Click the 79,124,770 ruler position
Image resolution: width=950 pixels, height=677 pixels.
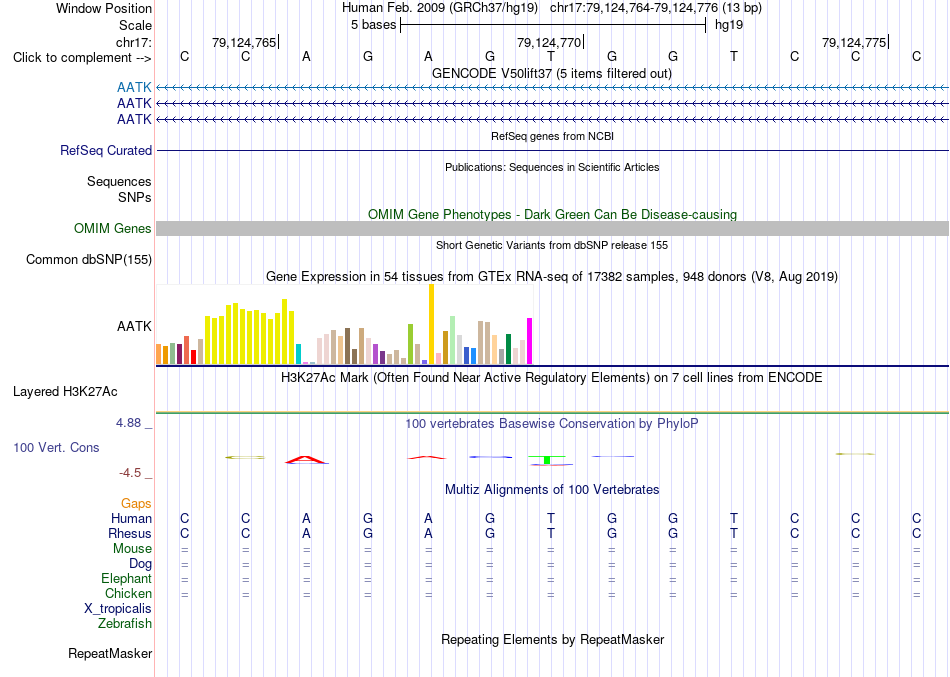tap(549, 42)
